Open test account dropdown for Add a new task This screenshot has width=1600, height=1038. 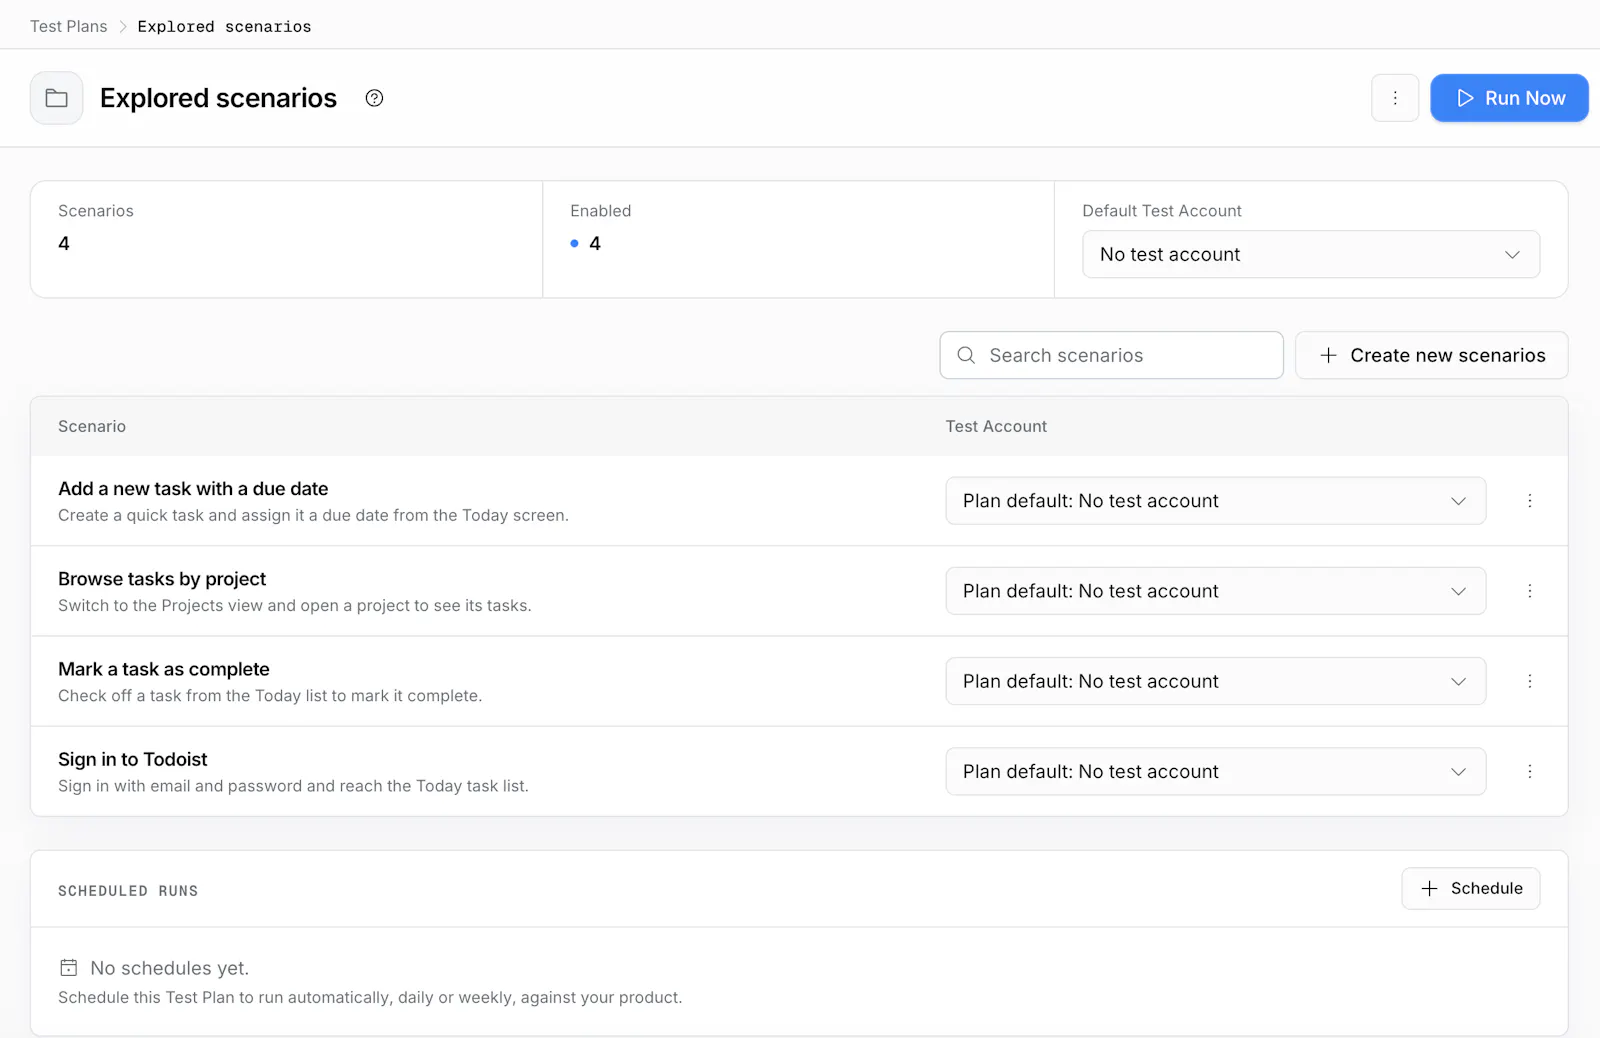click(x=1215, y=501)
